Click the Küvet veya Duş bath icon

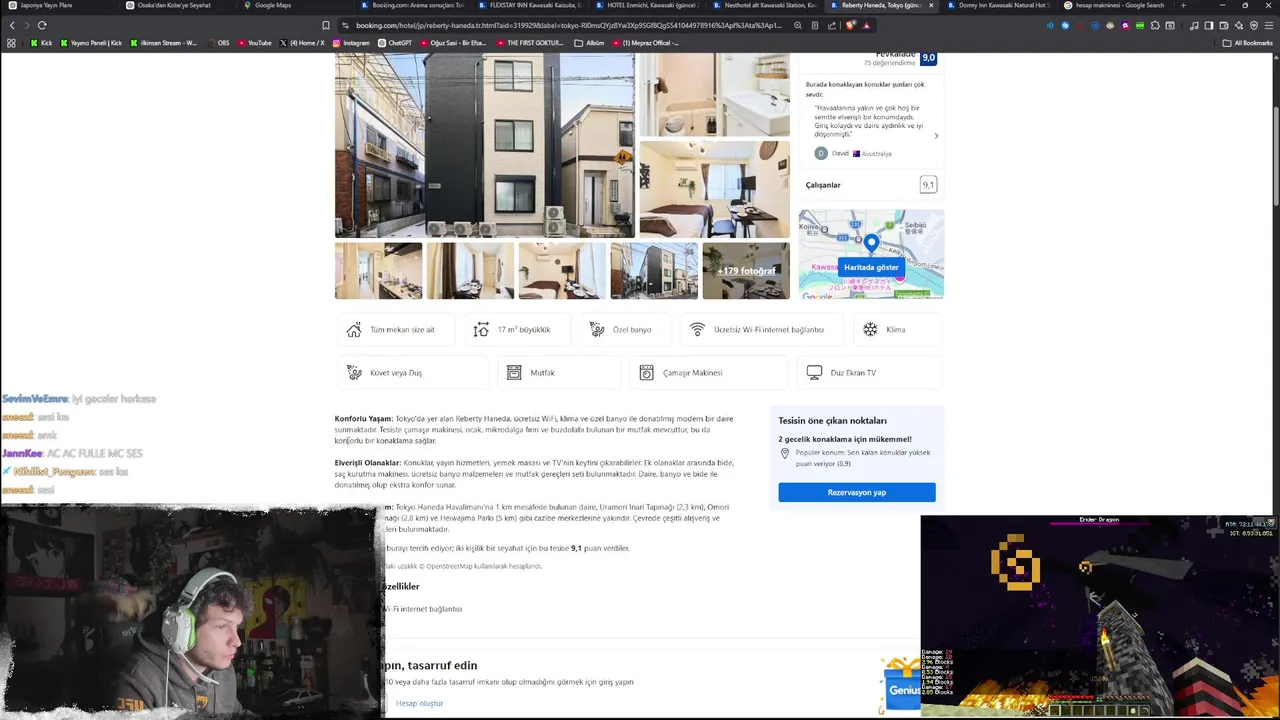coord(354,372)
